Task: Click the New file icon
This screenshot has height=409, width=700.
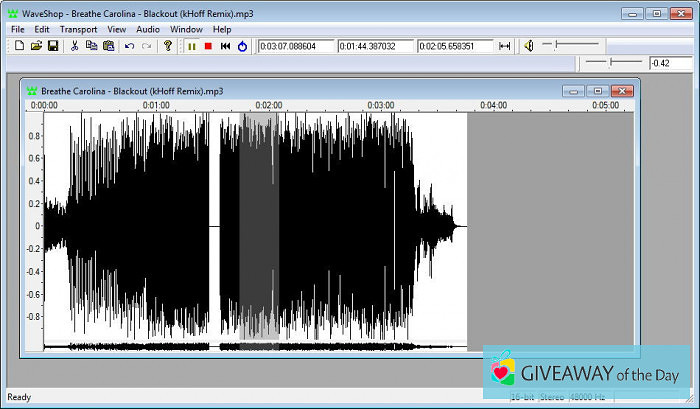Action: (20, 46)
